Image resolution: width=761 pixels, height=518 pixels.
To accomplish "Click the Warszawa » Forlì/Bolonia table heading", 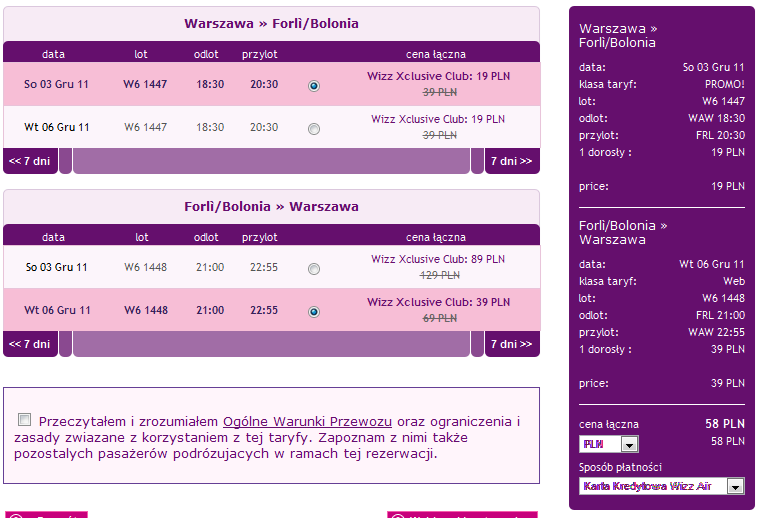I will pyautogui.click(x=271, y=24).
